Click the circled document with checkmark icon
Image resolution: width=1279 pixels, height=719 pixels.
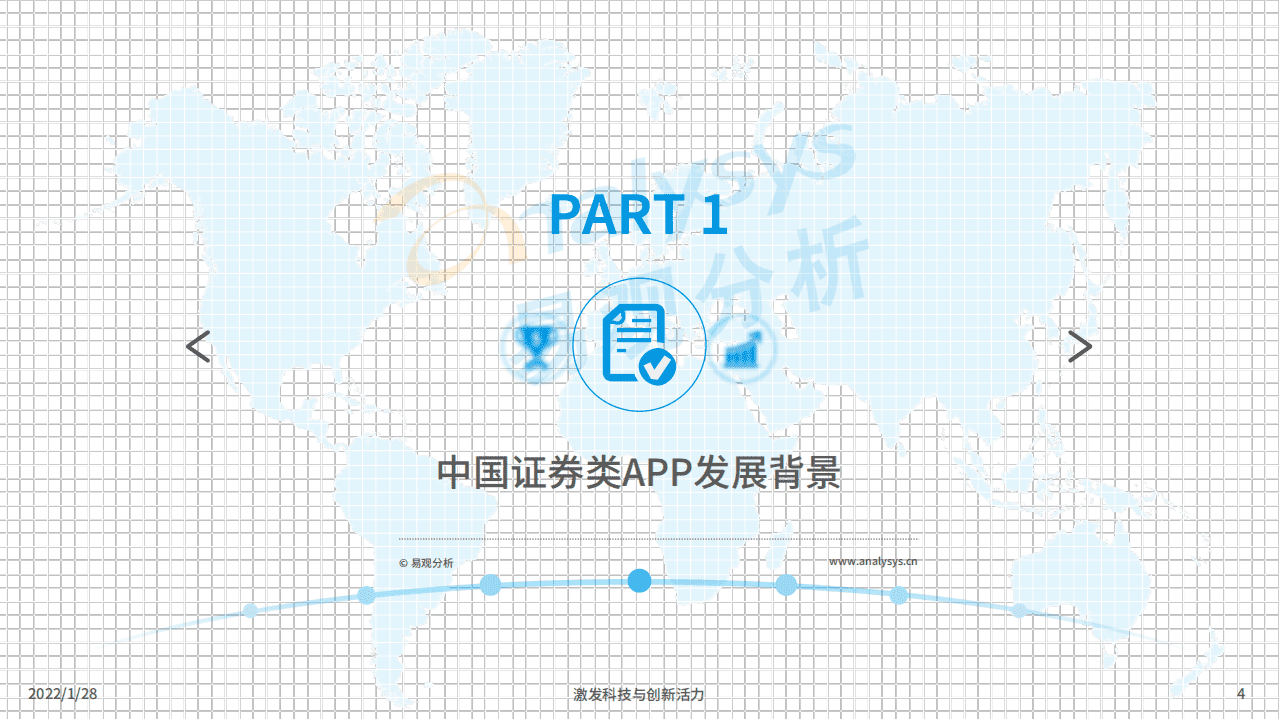[639, 345]
